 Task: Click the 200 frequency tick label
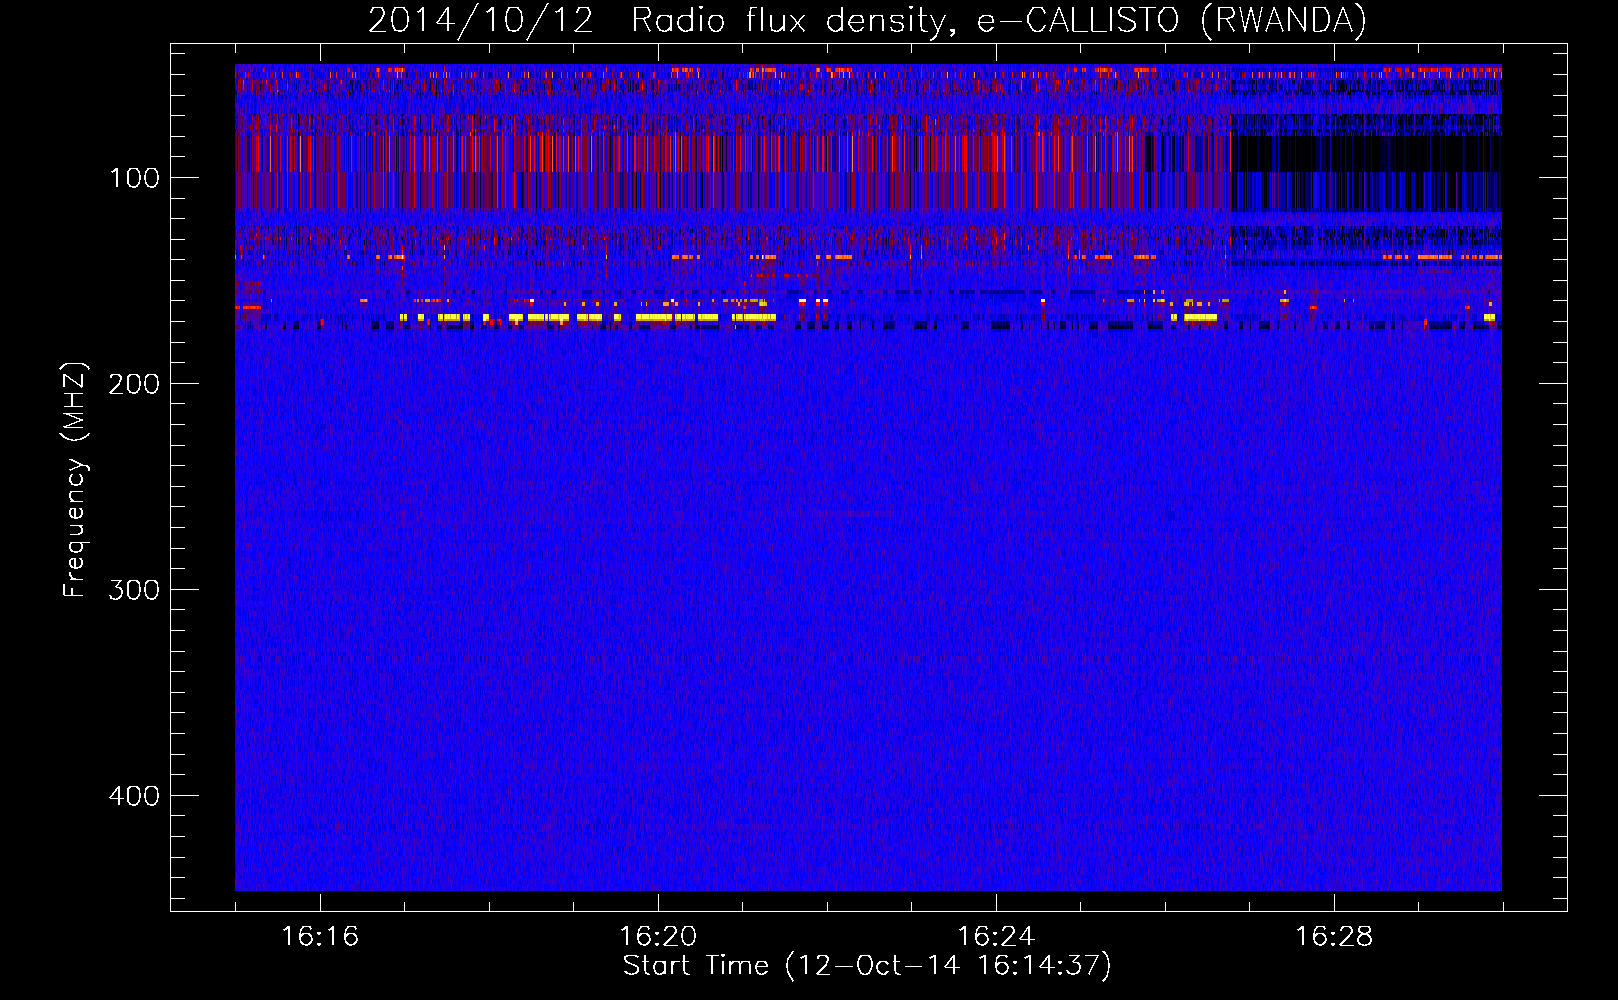pos(134,384)
